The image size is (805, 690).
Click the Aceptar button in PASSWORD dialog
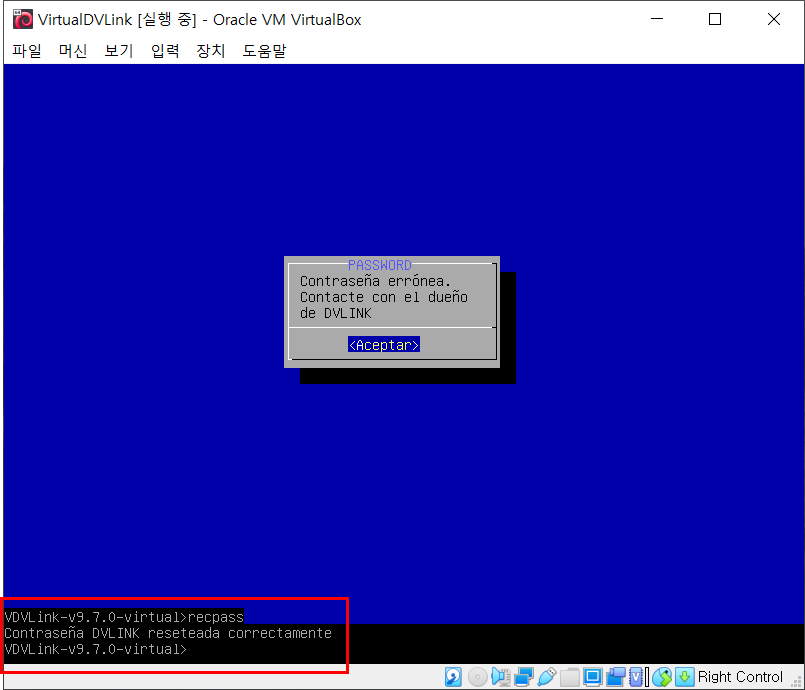coord(384,344)
